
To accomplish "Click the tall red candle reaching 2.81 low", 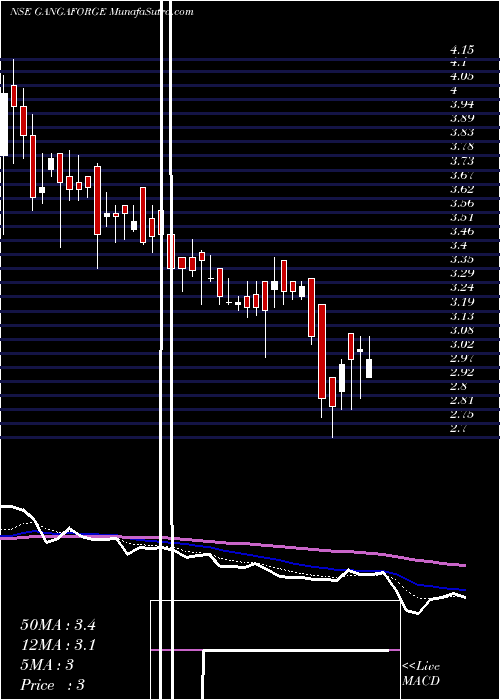I will click(322, 351).
